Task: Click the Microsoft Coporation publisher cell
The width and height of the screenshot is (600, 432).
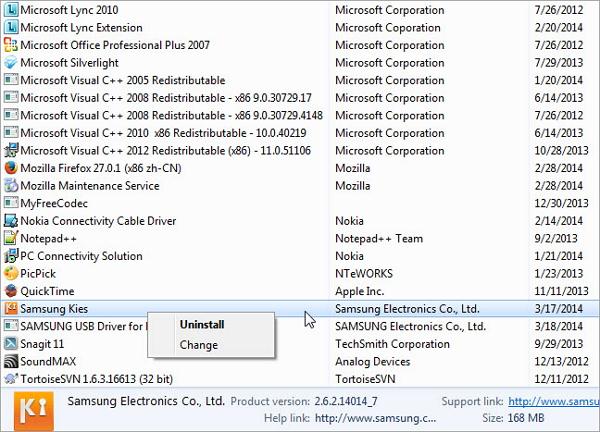Action: [x=388, y=27]
